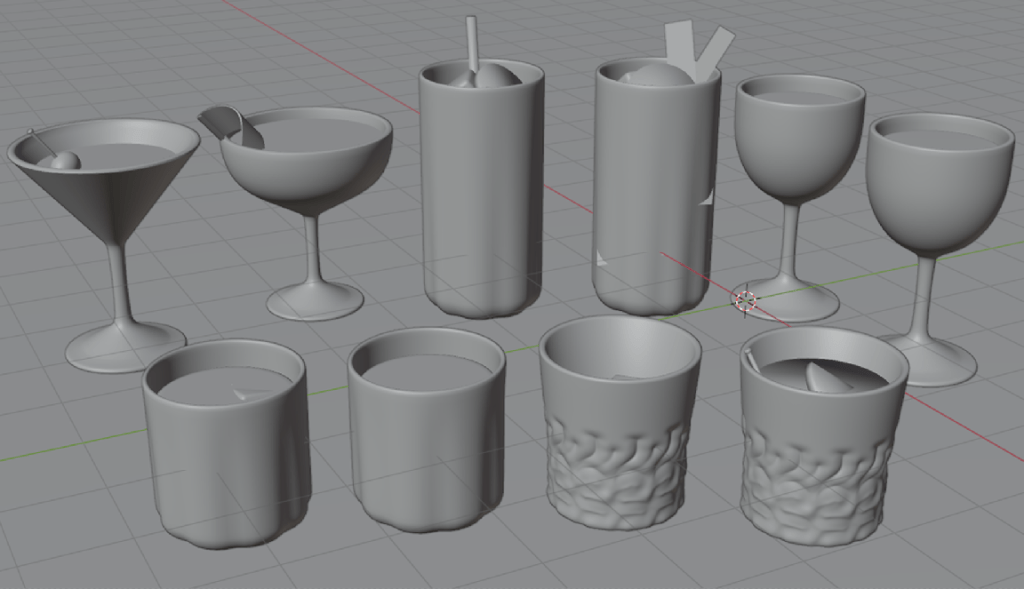Click the 3D cursor at world origin
Screen dimensions: 1024x589
pyautogui.click(x=746, y=299)
